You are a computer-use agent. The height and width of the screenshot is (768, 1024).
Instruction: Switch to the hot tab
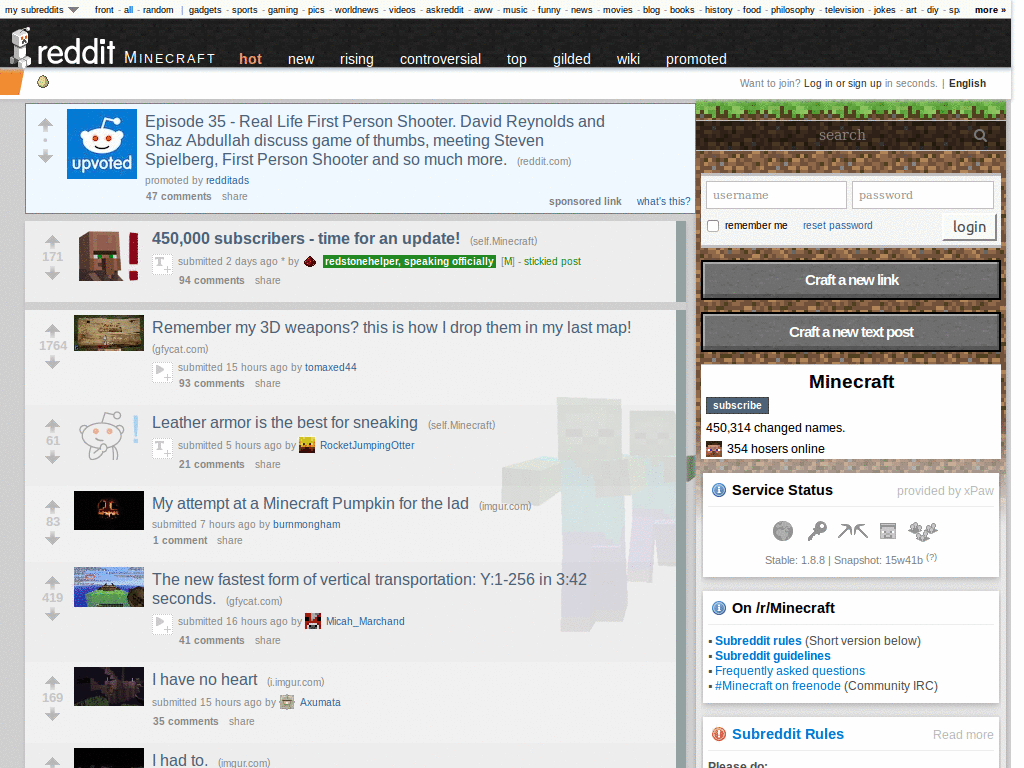(x=250, y=59)
